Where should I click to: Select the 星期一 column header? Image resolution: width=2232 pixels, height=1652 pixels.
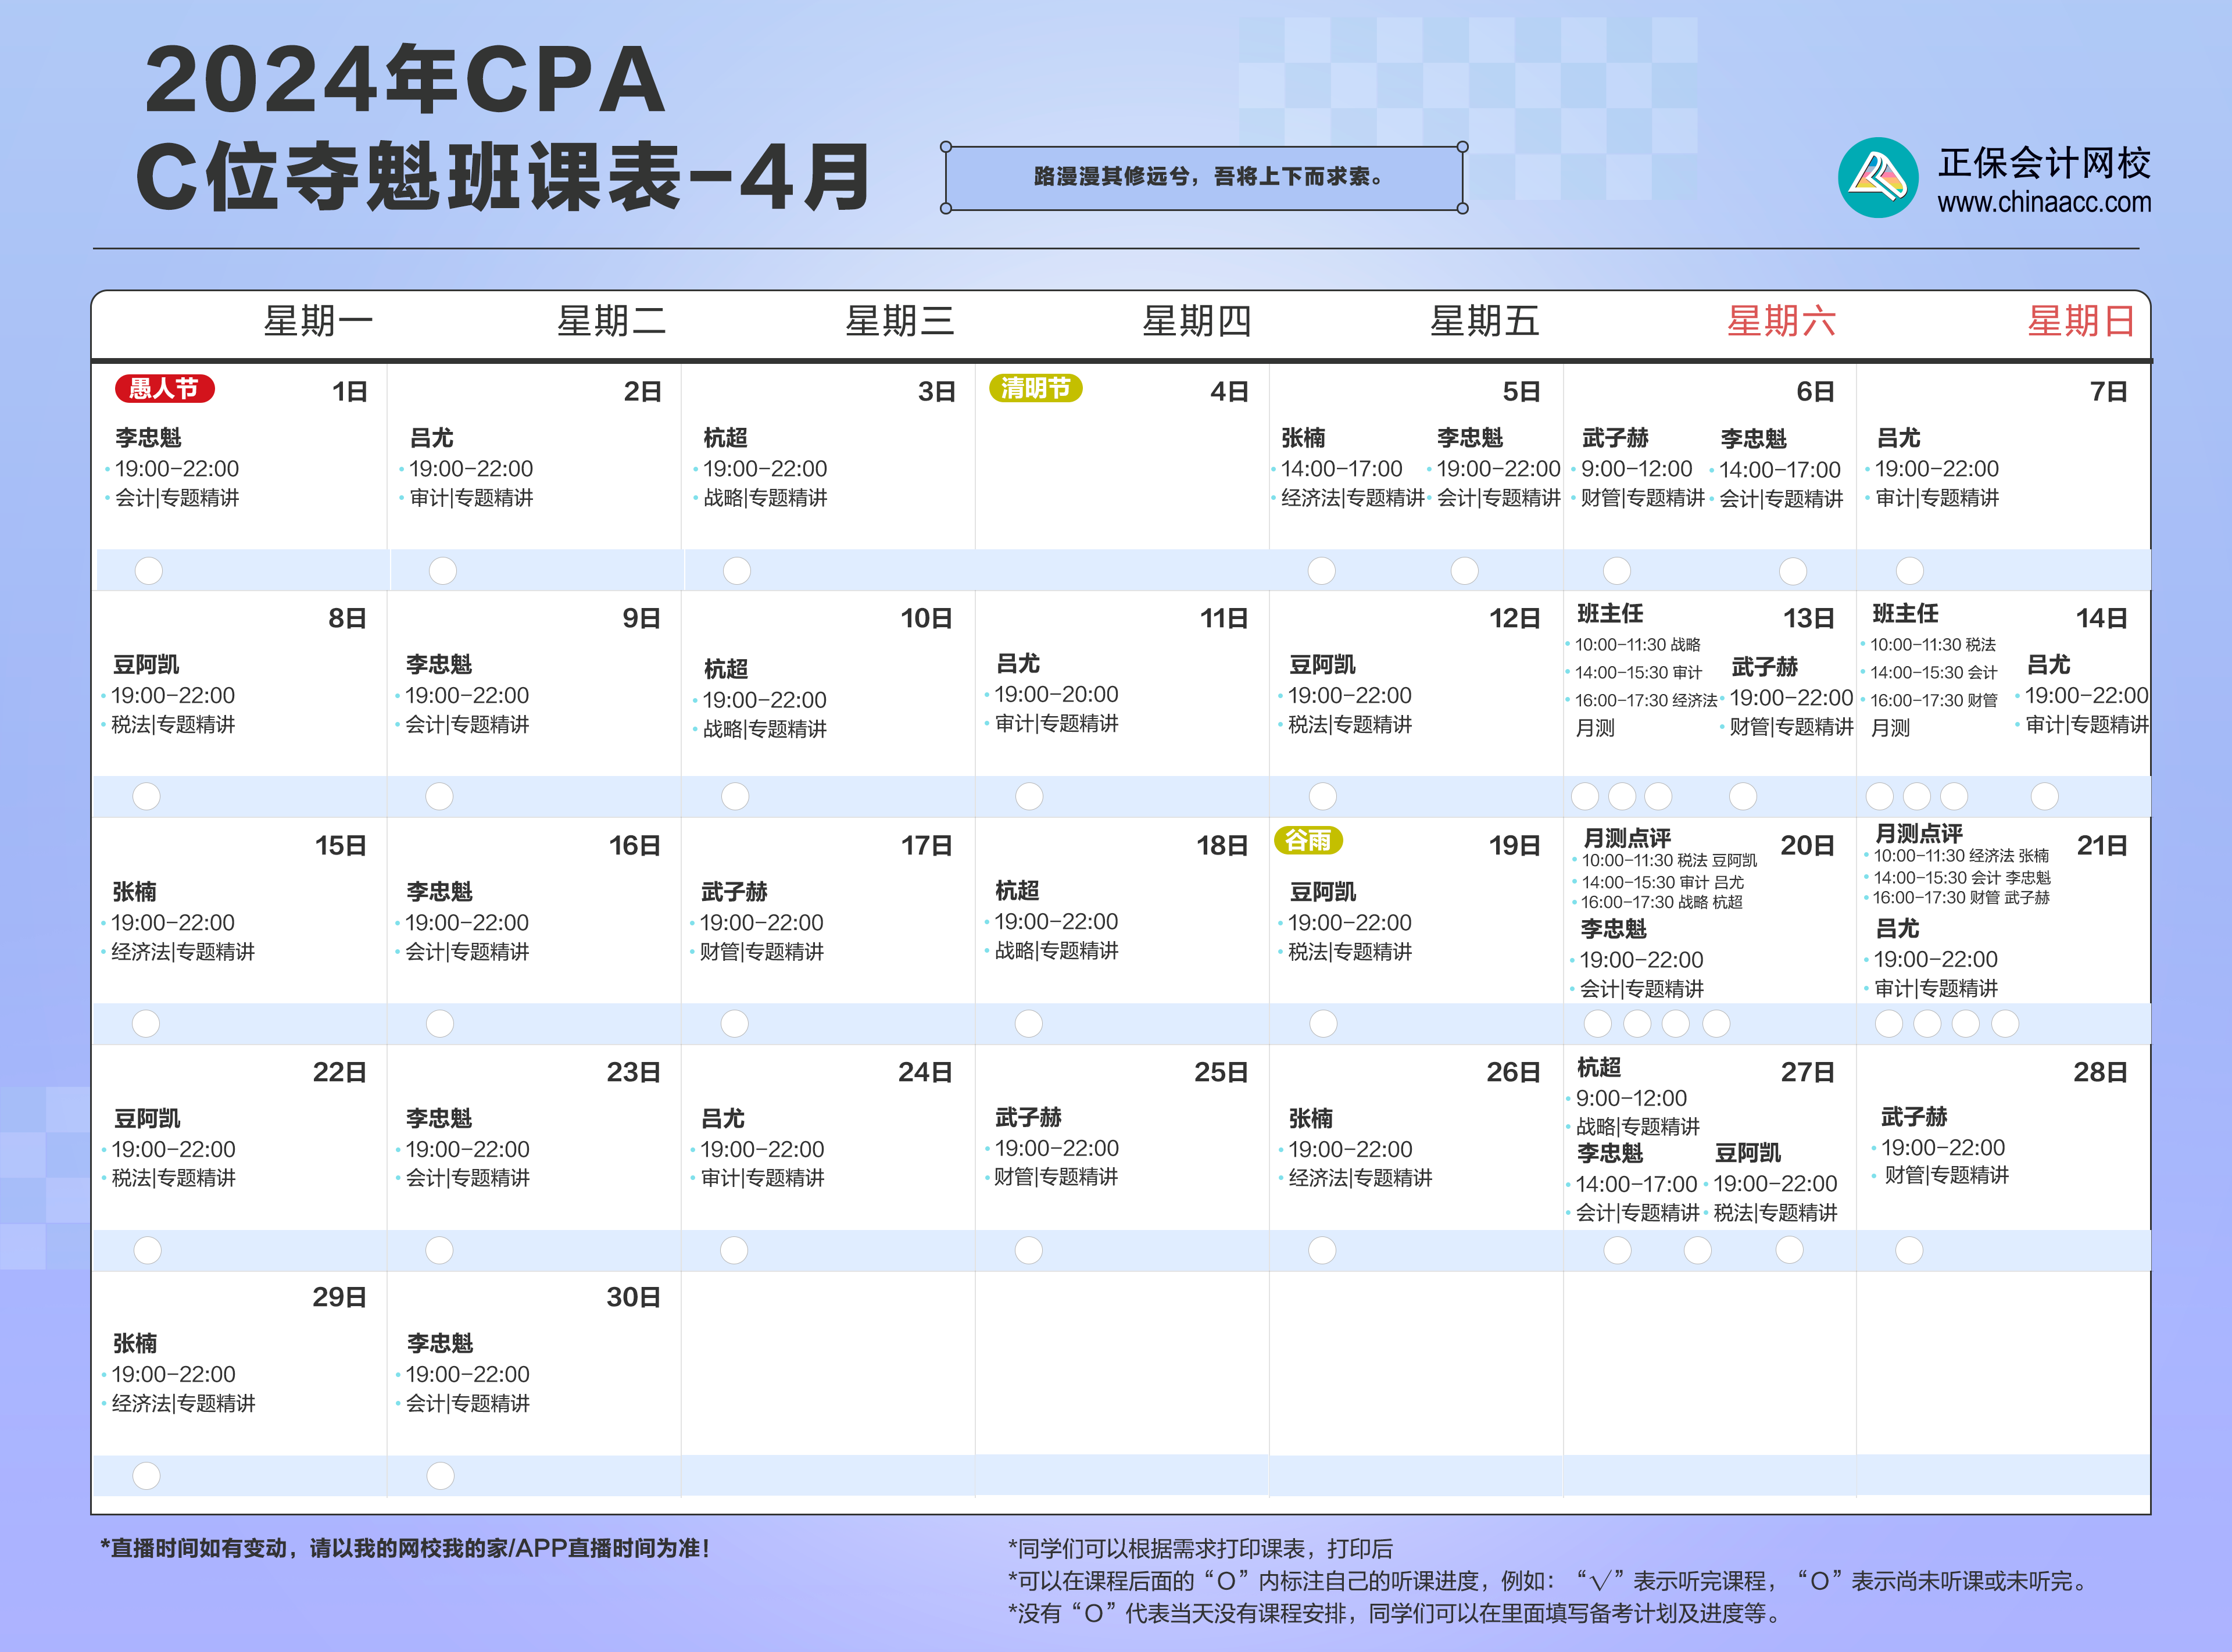[318, 322]
